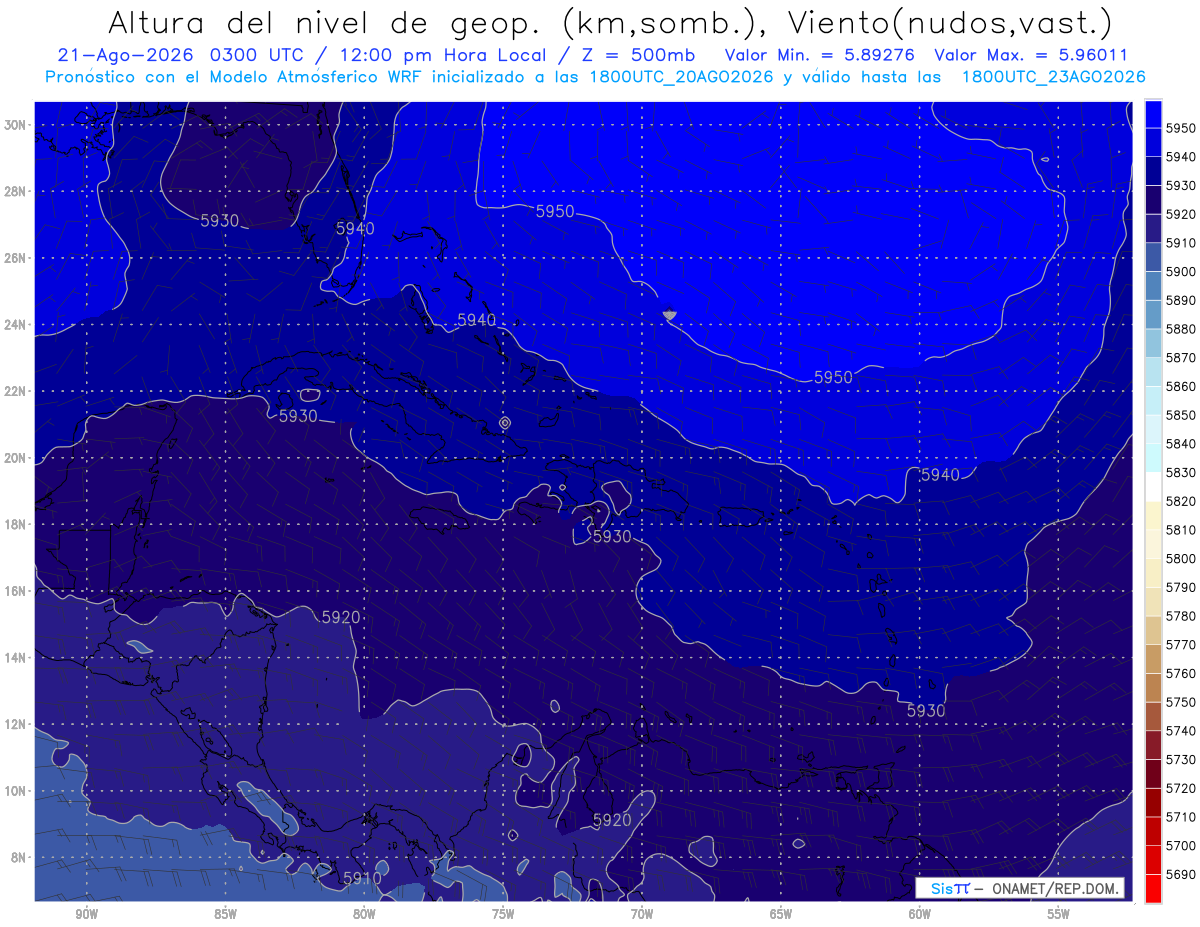
Task: Pick the dark maroon swatch between 5730 and 5720
Action: 1153,773
